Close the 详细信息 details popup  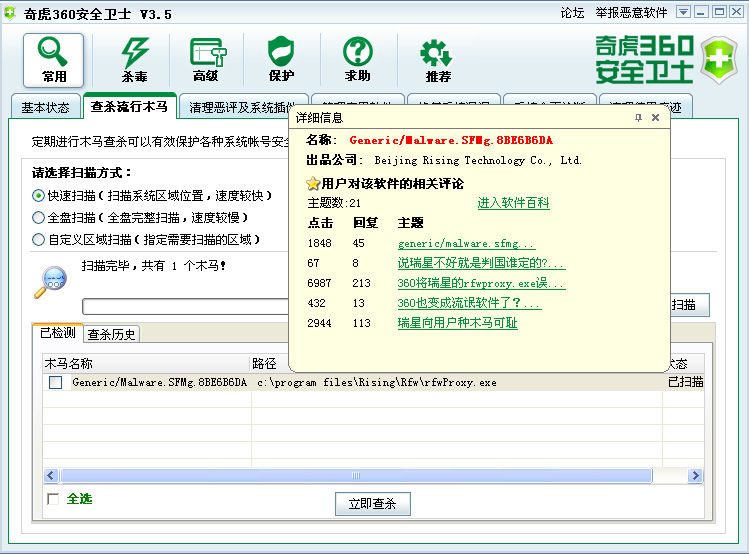[x=656, y=118]
